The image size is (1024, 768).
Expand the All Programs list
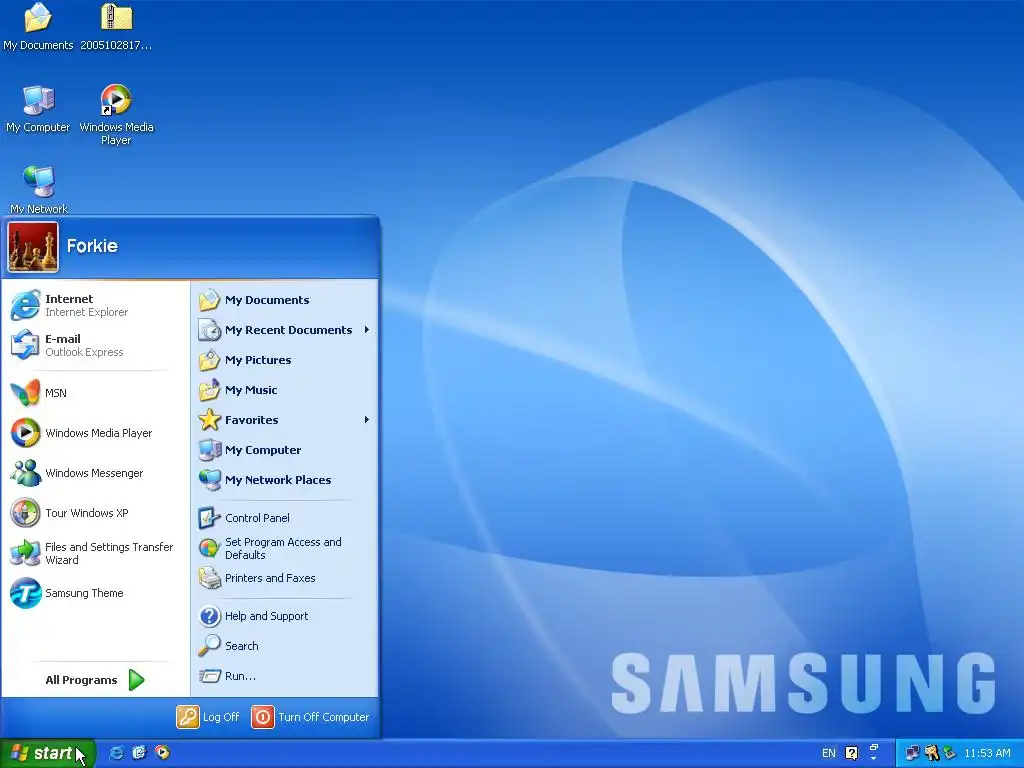tap(95, 680)
